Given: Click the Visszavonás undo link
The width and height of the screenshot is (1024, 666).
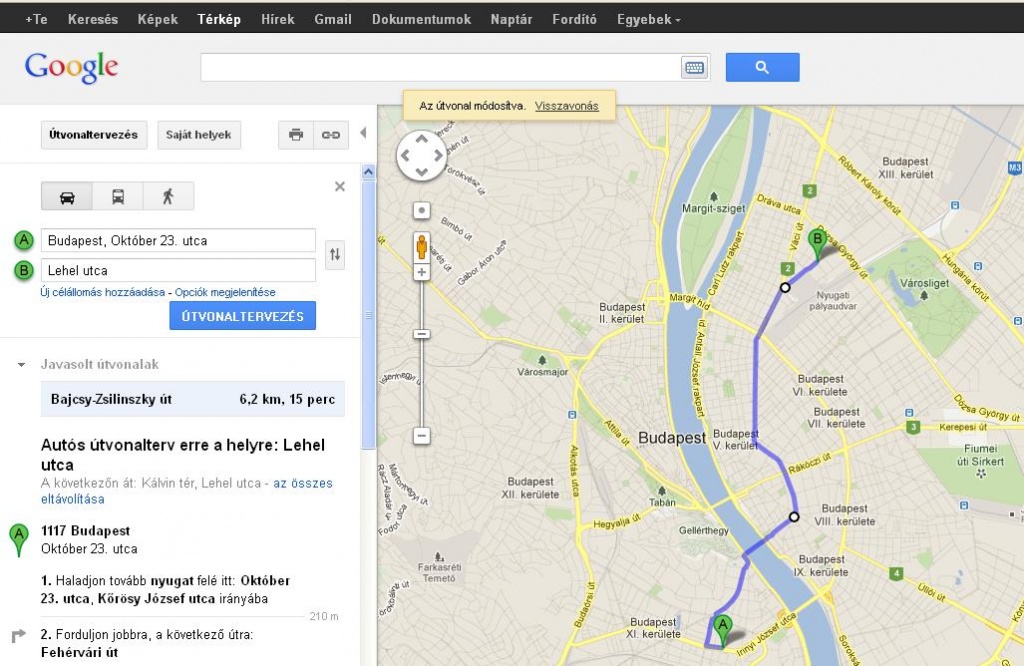Looking at the screenshot, I should (x=566, y=106).
